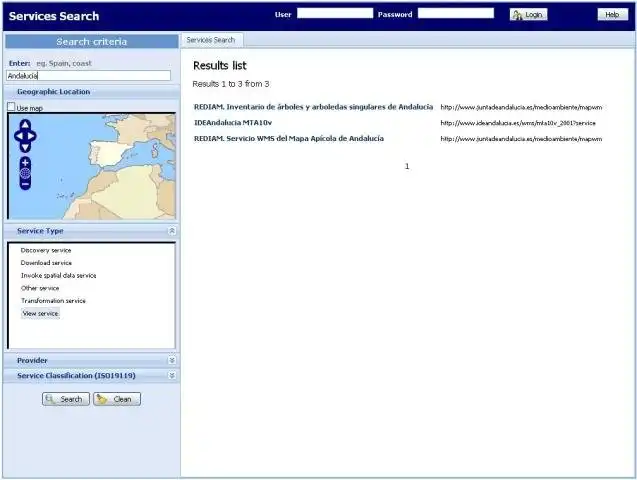Select Download service in Service Type list
The height and width of the screenshot is (480, 637).
click(x=46, y=263)
